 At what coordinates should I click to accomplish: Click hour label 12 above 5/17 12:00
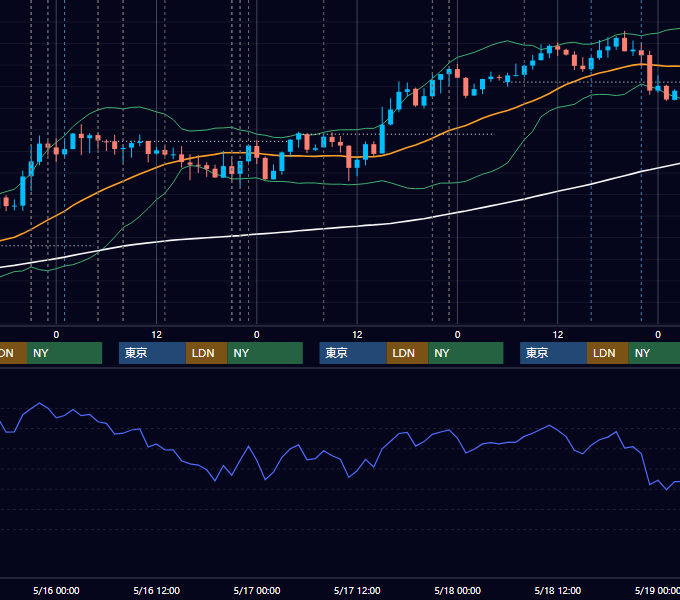tap(357, 335)
